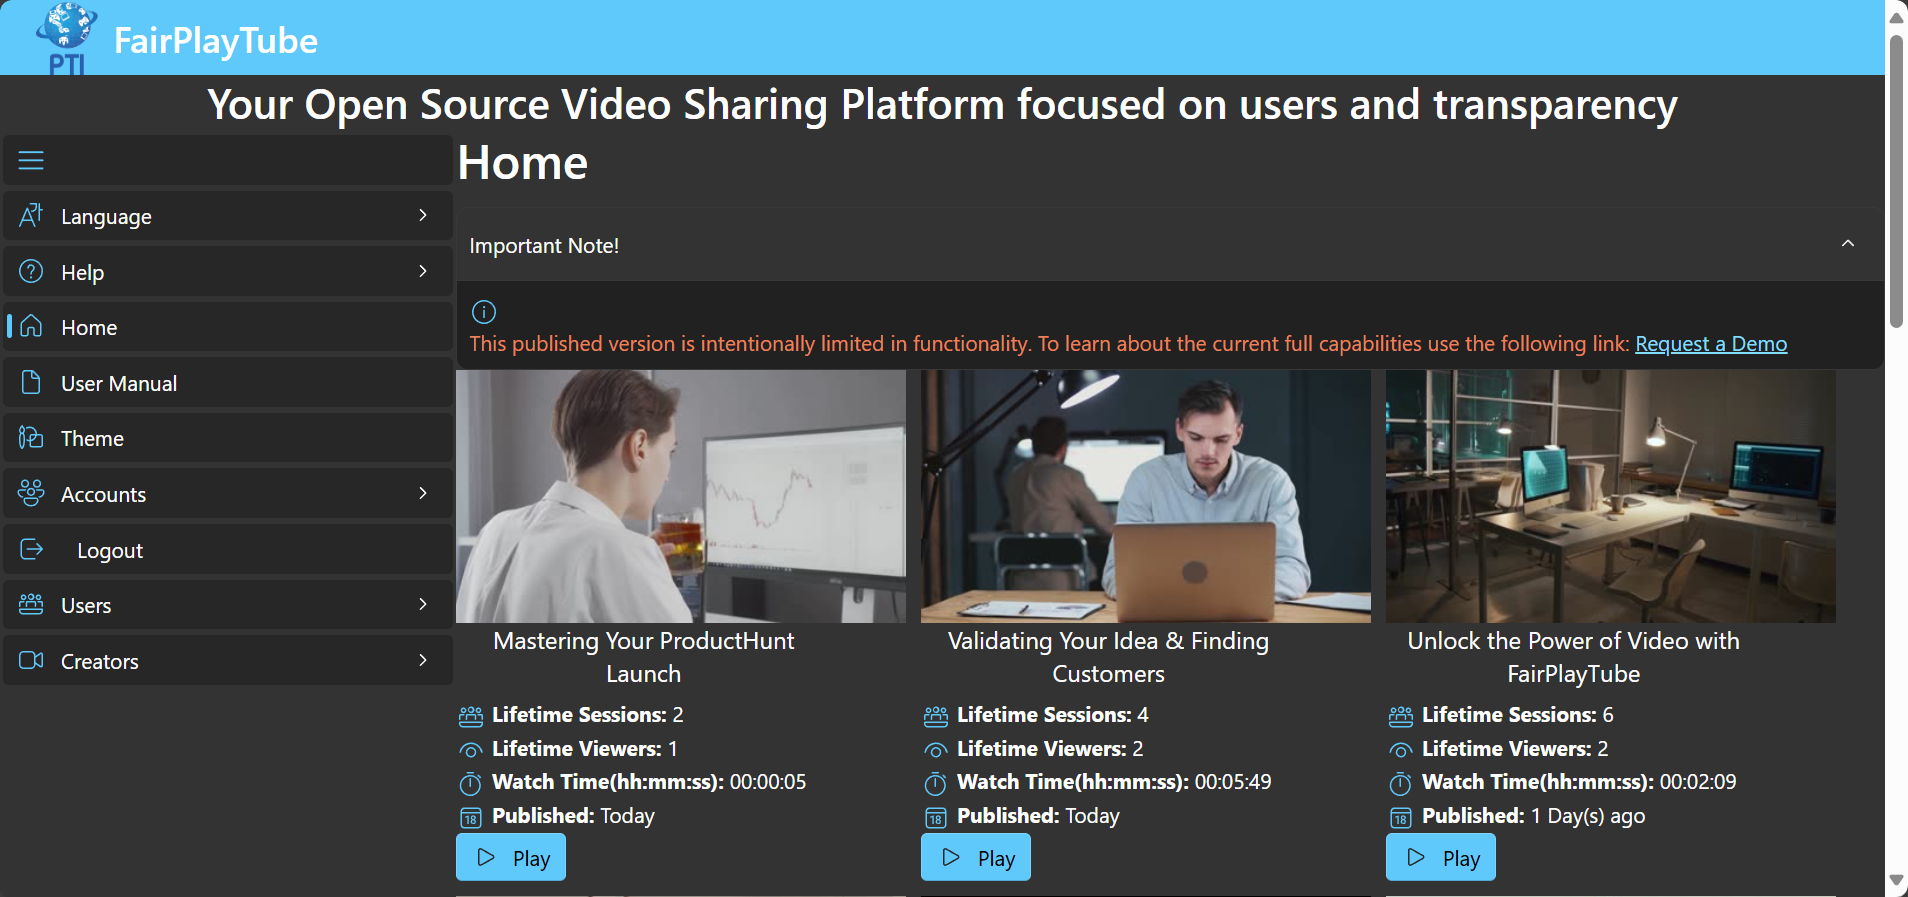Click the Accounts people icon
Image resolution: width=1908 pixels, height=897 pixels.
tap(31, 493)
